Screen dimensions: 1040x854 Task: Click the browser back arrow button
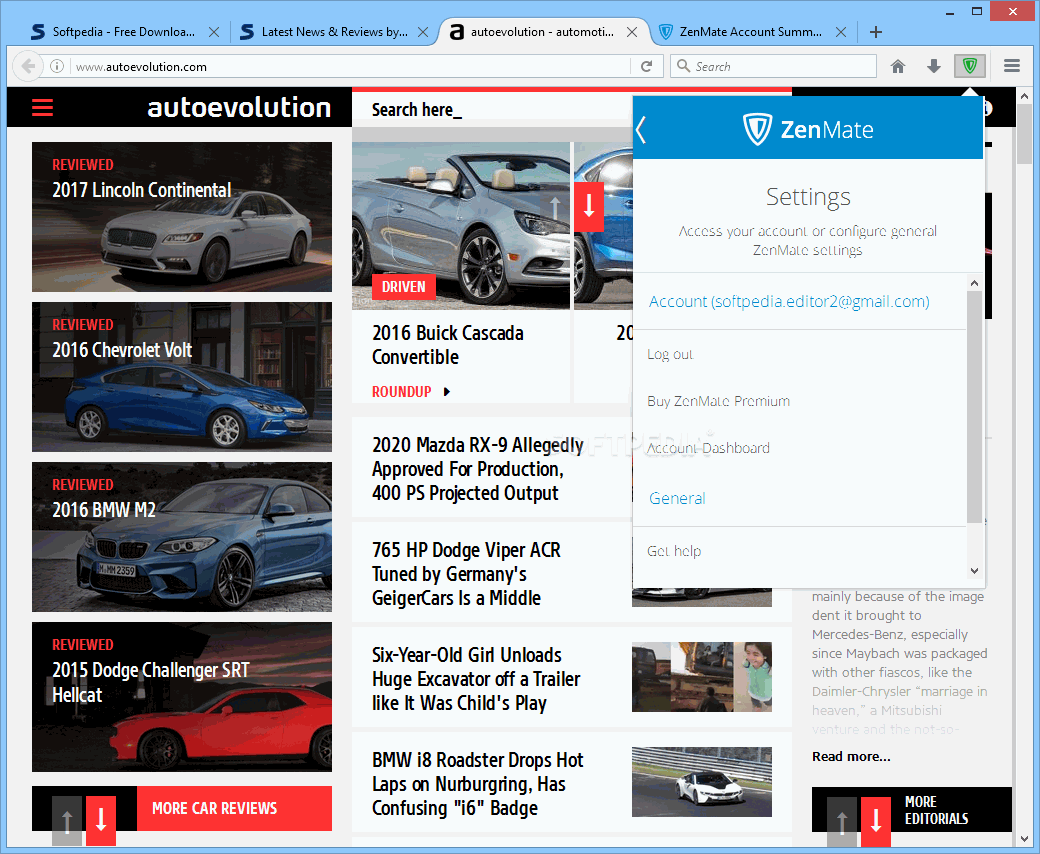tap(28, 66)
